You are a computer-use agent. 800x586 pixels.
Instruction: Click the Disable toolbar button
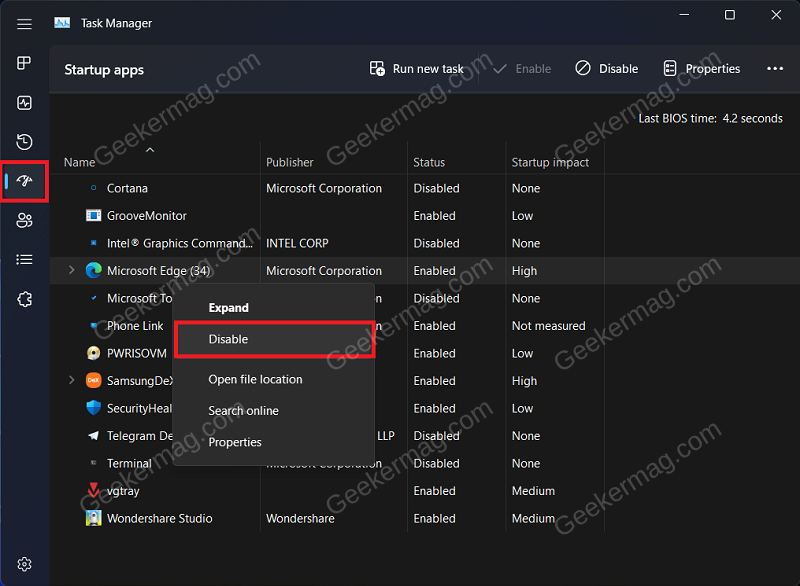[x=607, y=69]
